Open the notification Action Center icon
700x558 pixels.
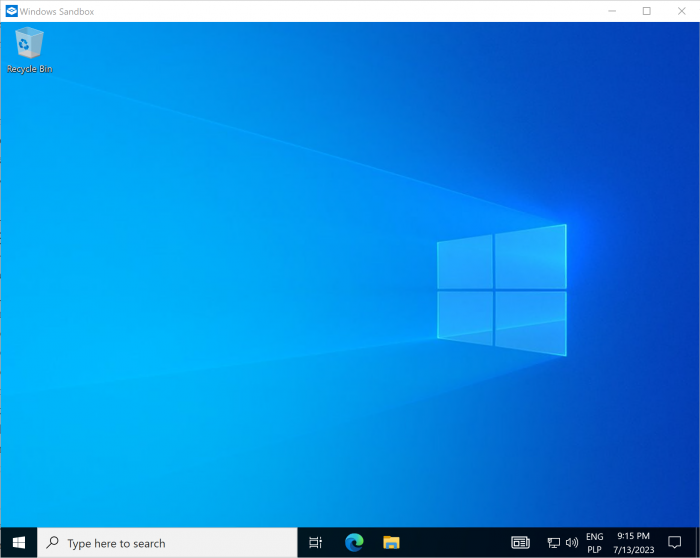coord(674,543)
